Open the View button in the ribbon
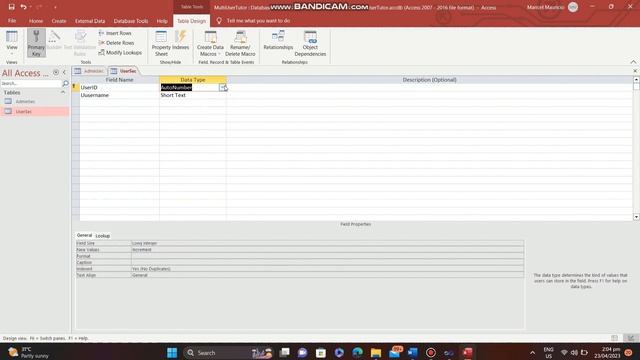 click(x=12, y=43)
